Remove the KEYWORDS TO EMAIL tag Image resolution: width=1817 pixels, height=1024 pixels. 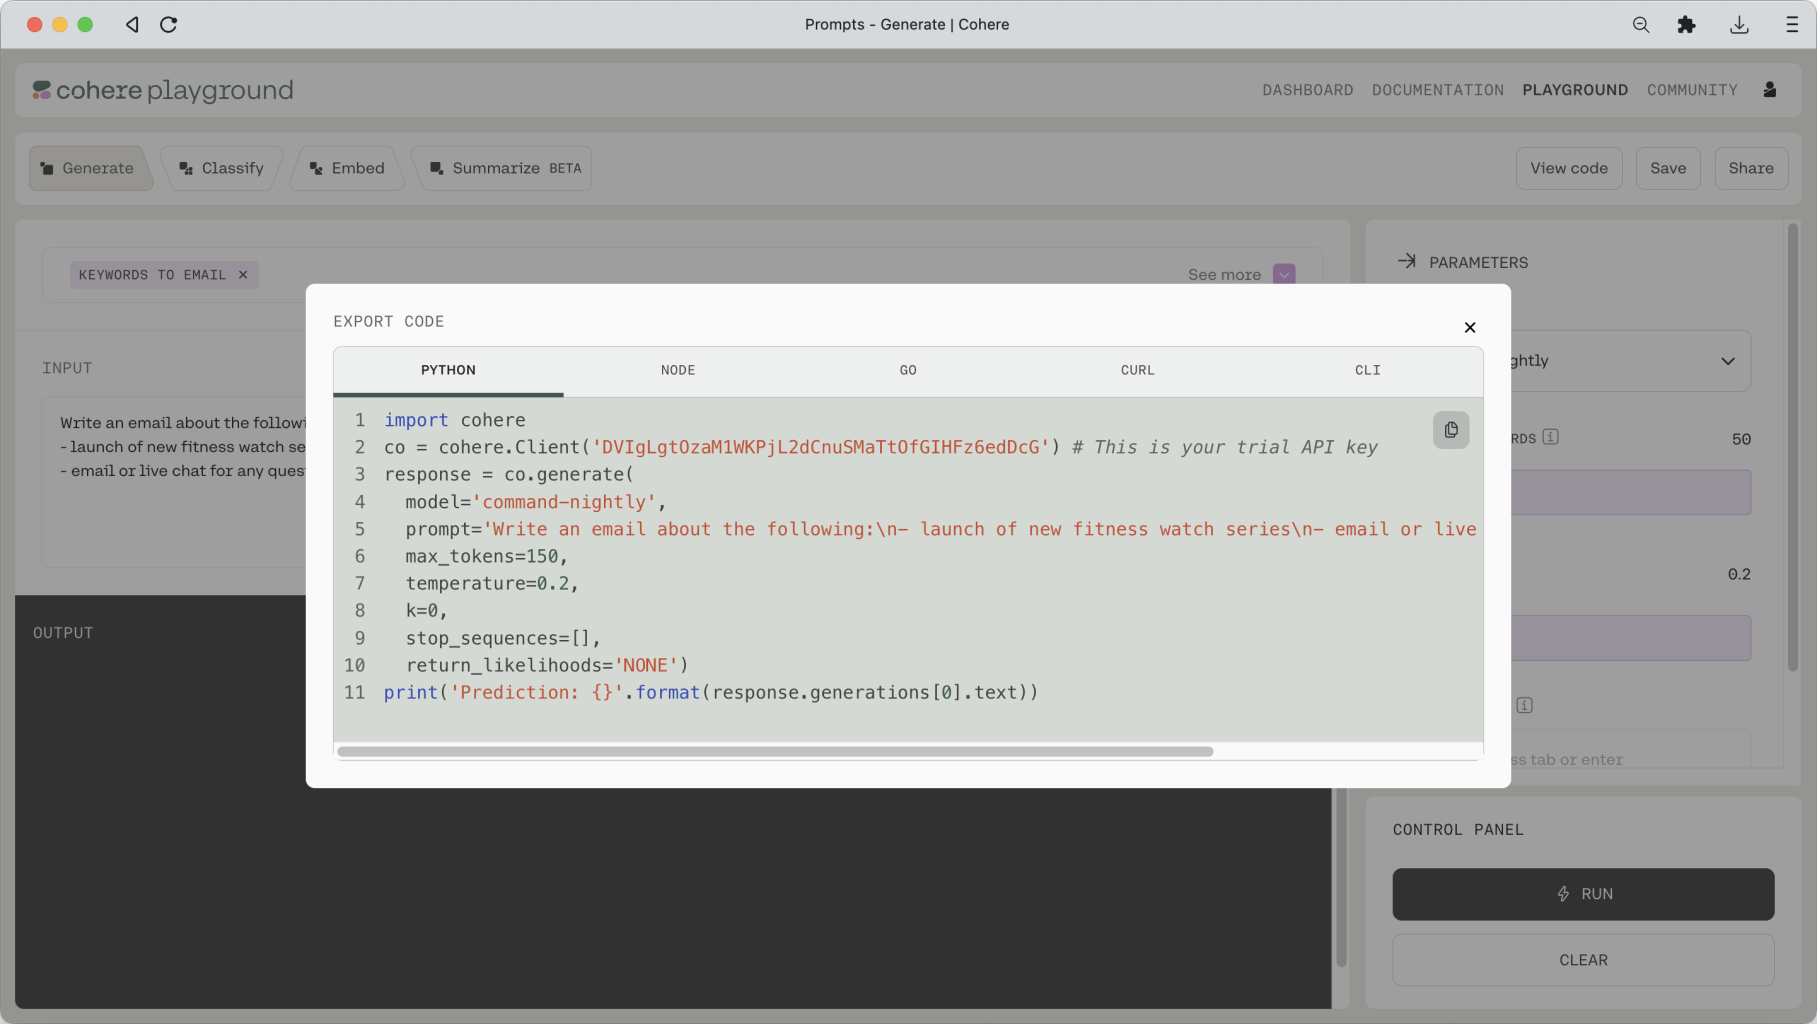click(243, 275)
